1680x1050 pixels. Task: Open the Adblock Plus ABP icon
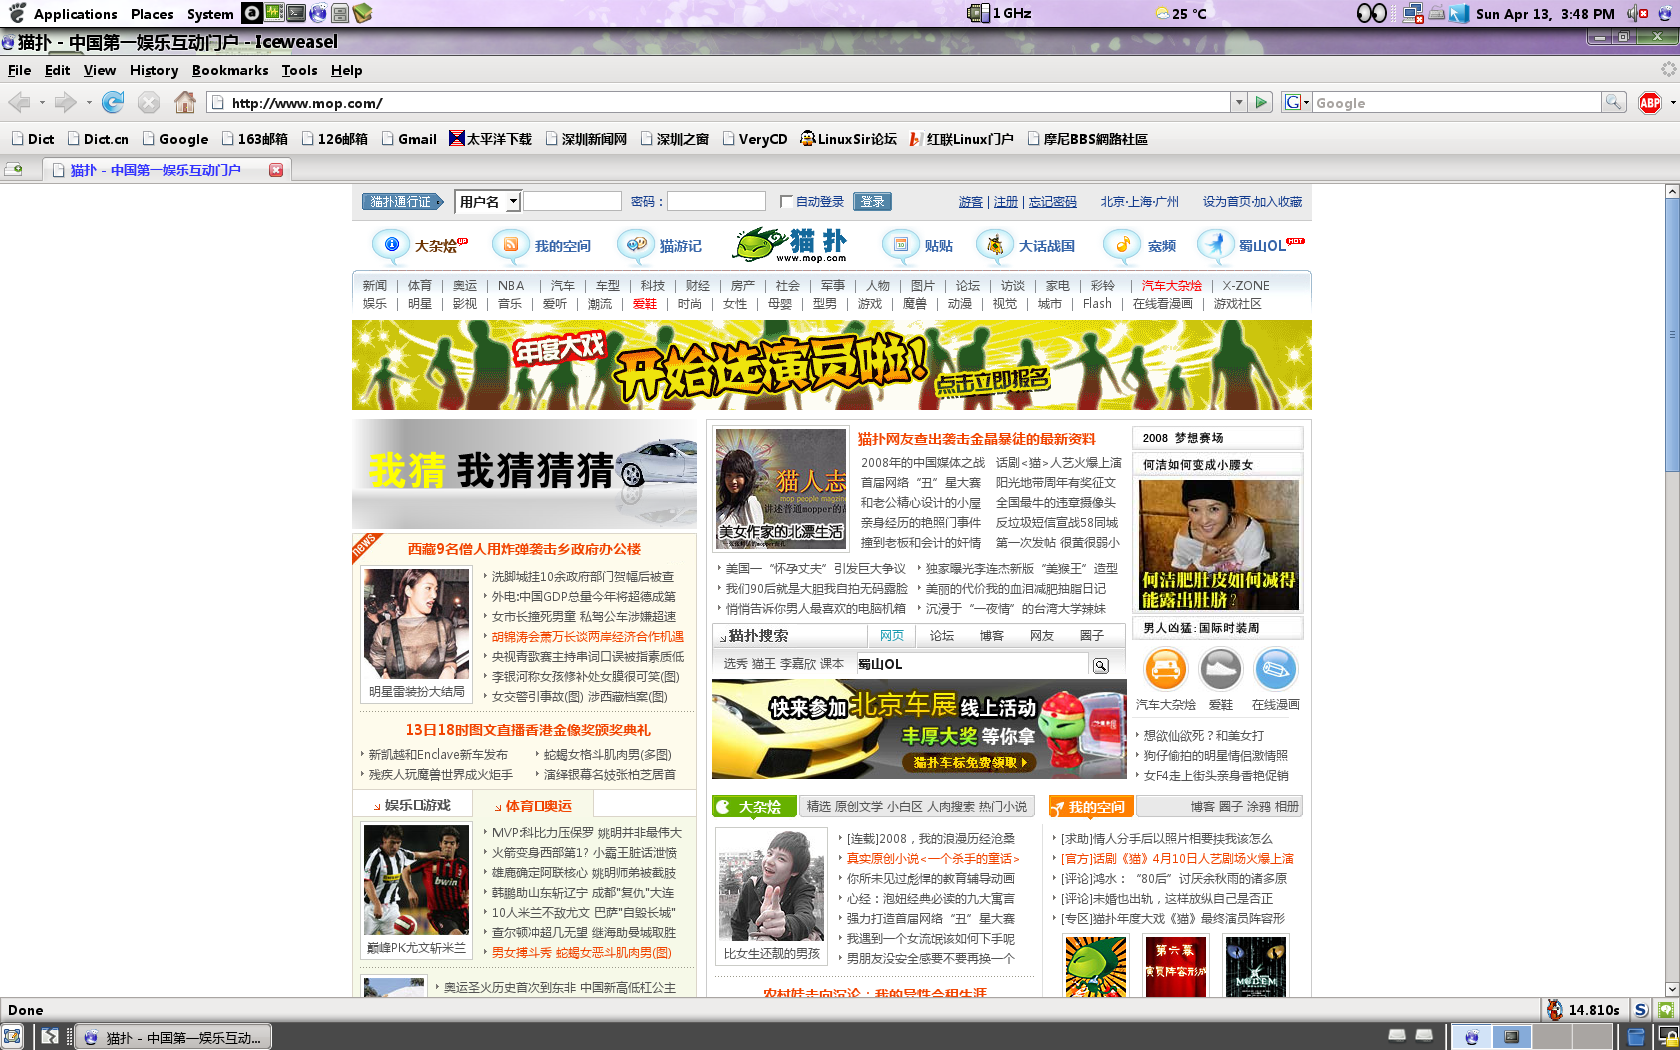[x=1650, y=102]
